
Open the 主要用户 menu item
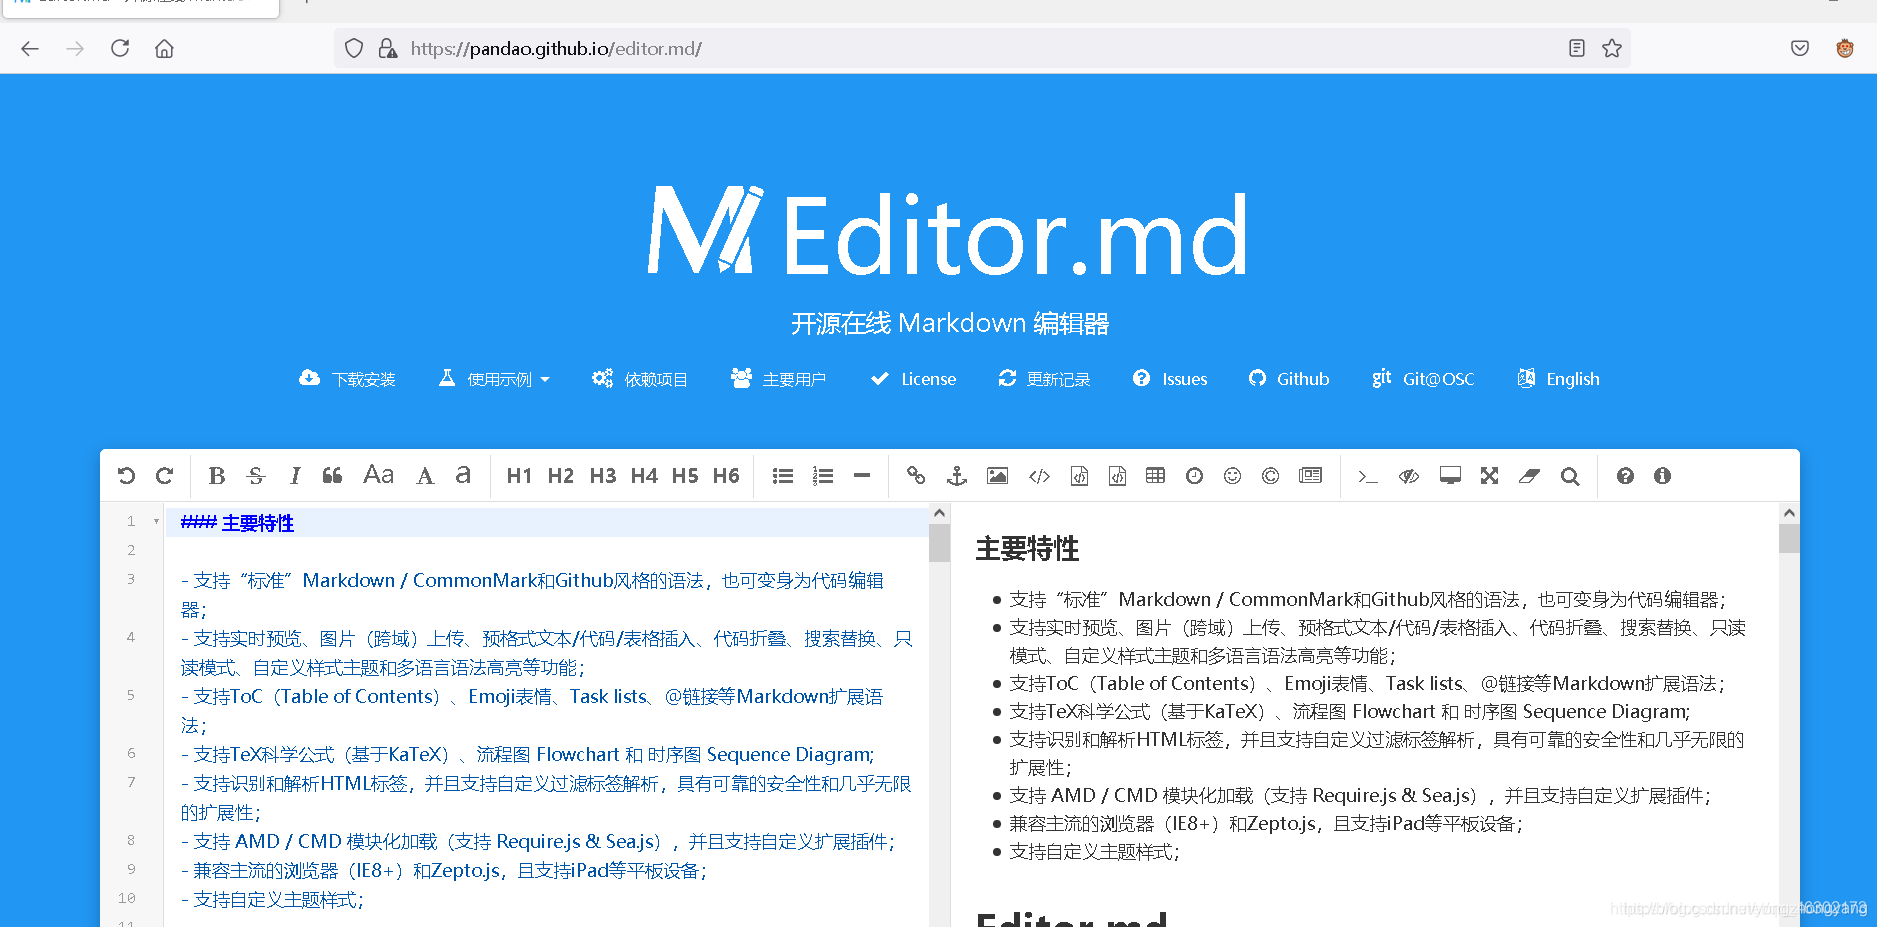(778, 379)
